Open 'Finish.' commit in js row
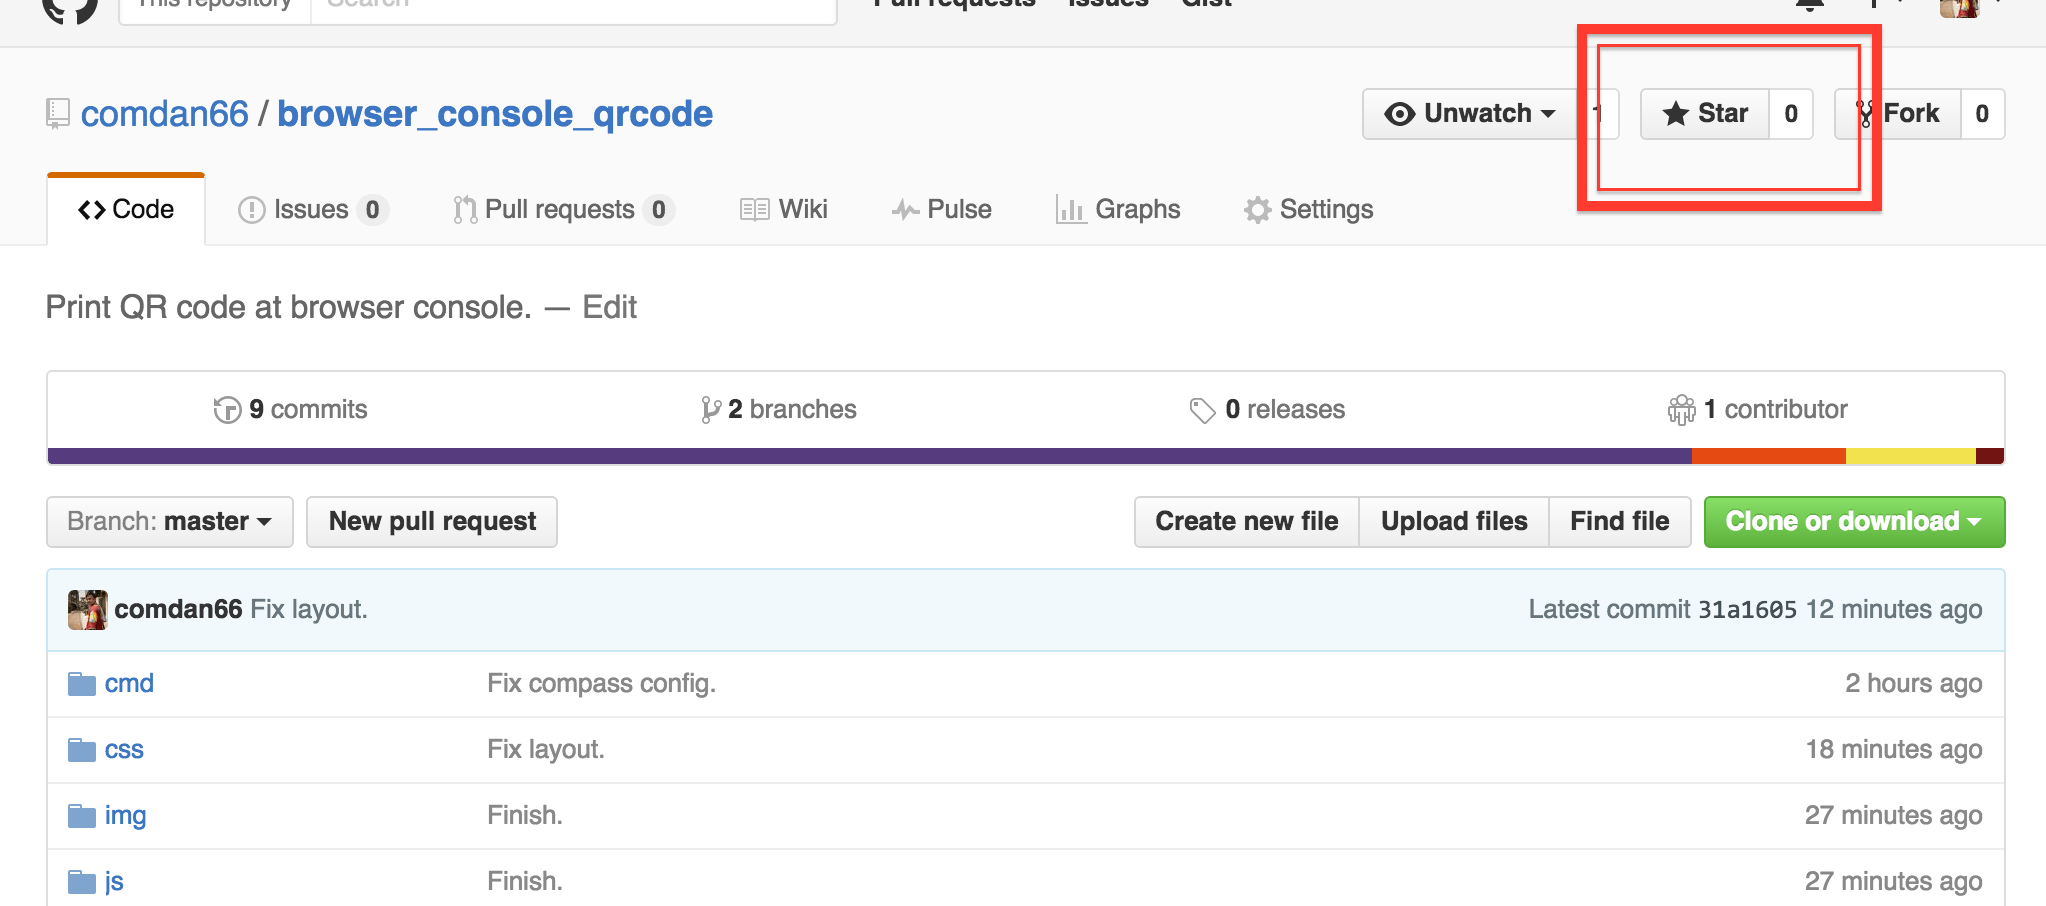 (525, 881)
